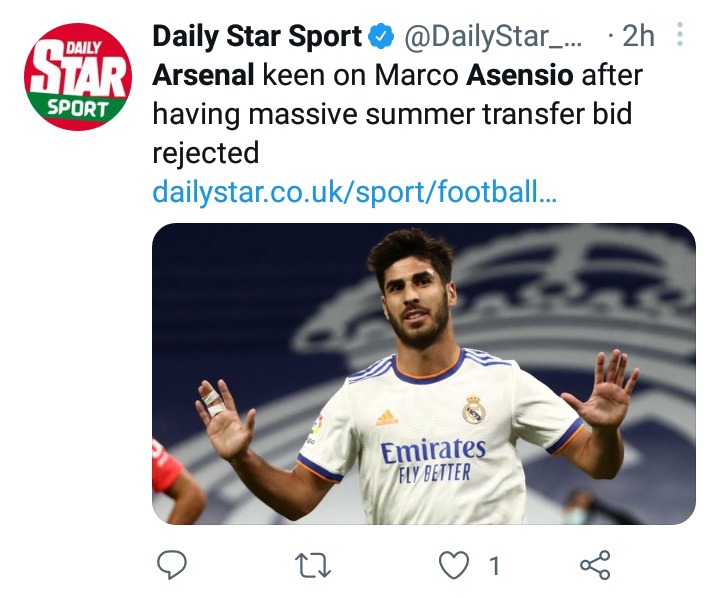The image size is (720, 598).
Task: Click the tweet text 'rejected'
Action: click(x=206, y=153)
